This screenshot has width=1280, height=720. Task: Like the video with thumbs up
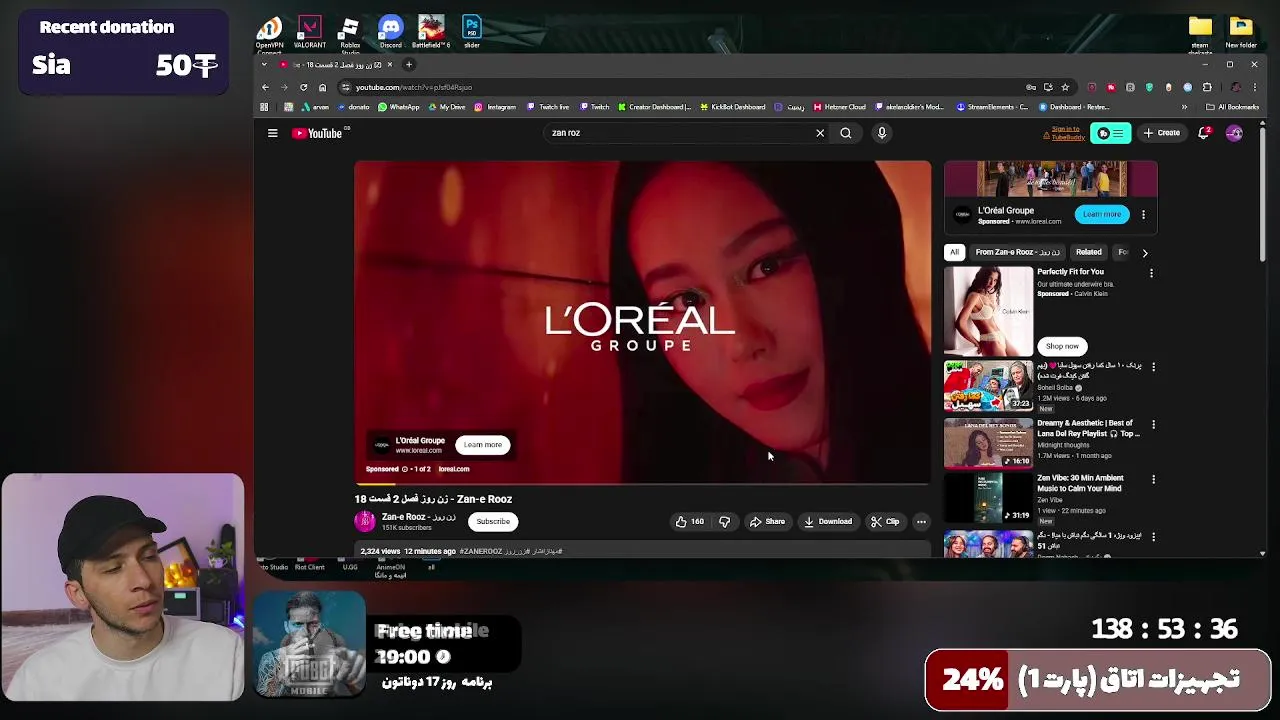[x=689, y=521]
